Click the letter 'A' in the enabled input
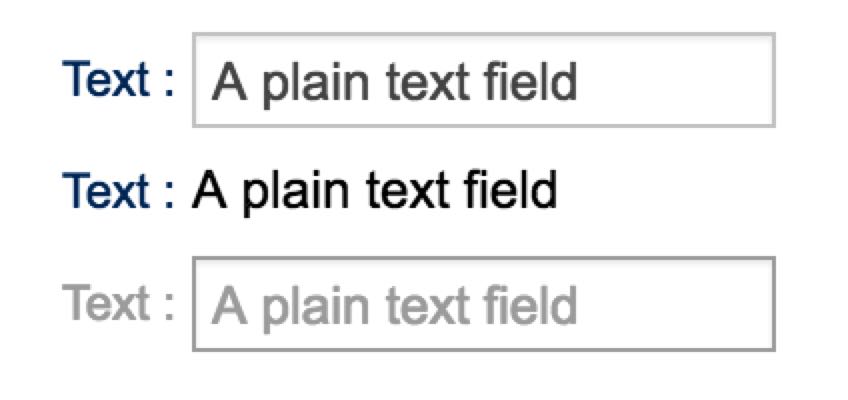Viewport: 848px width, 400px height. 231,81
